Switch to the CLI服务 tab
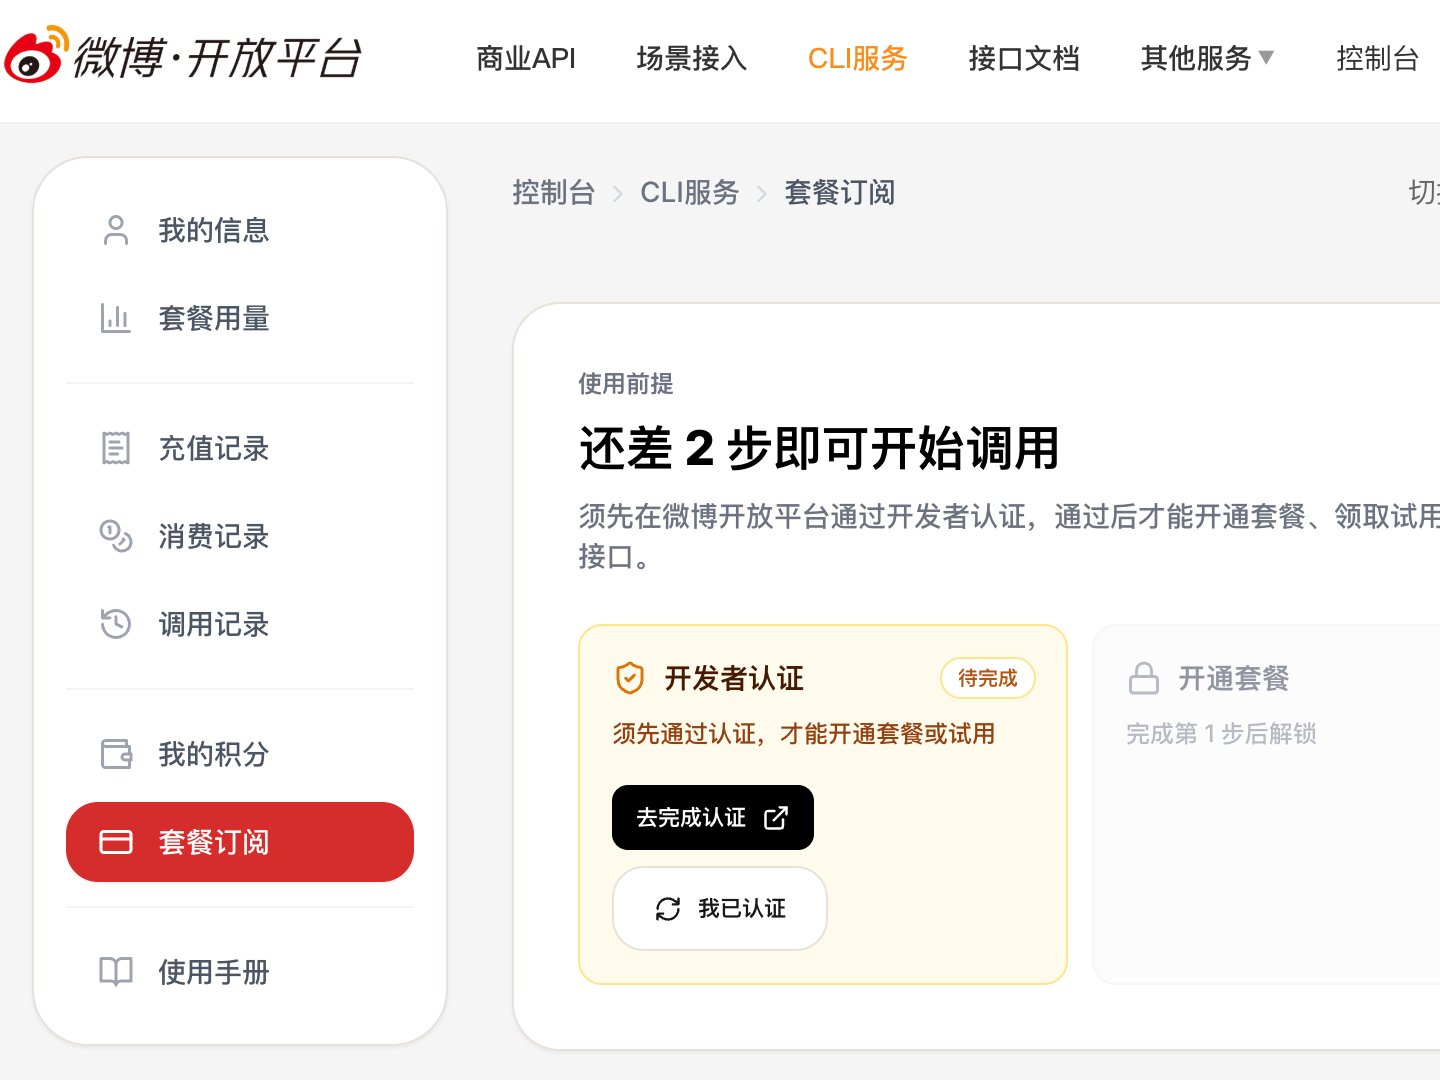The width and height of the screenshot is (1440, 1080). [x=858, y=59]
